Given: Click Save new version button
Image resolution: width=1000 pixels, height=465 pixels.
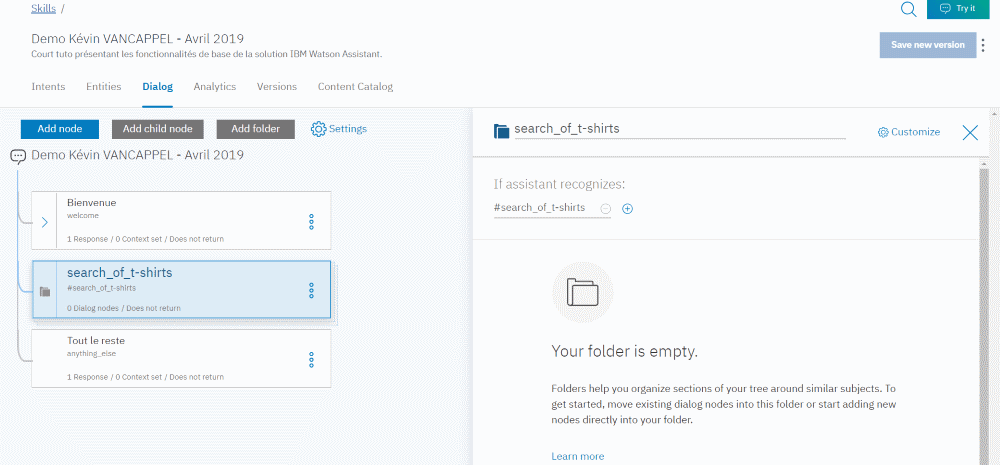Looking at the screenshot, I should (x=928, y=45).
